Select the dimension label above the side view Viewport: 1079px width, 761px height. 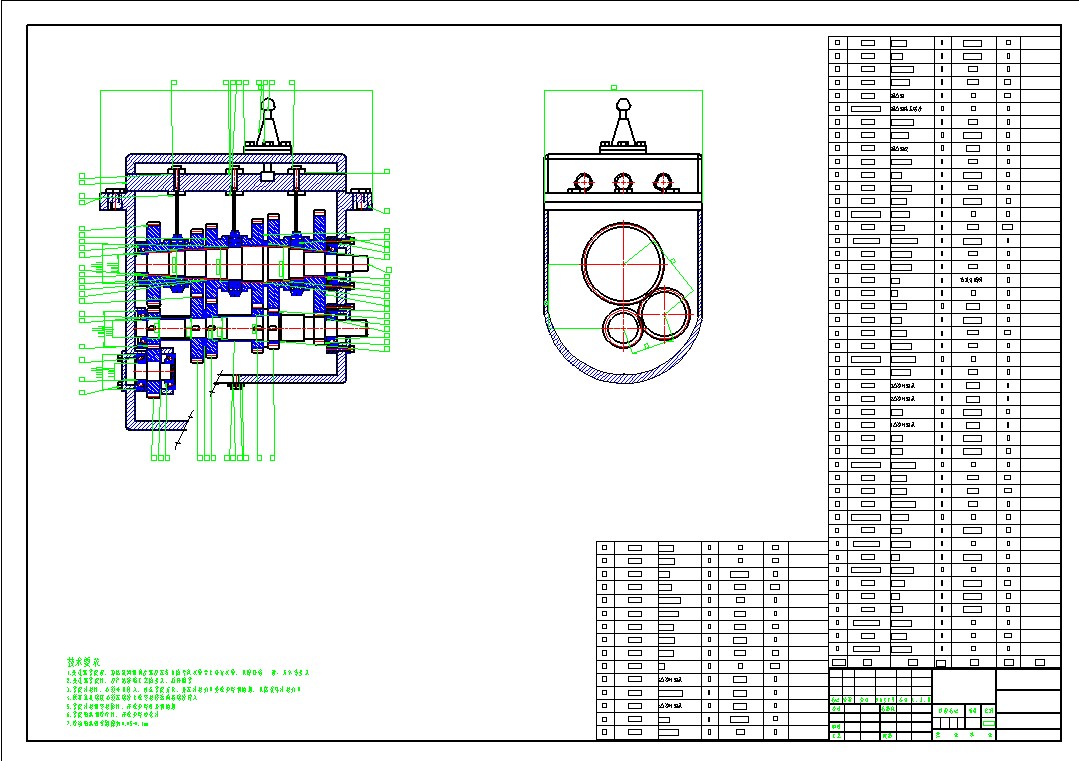[x=613, y=87]
